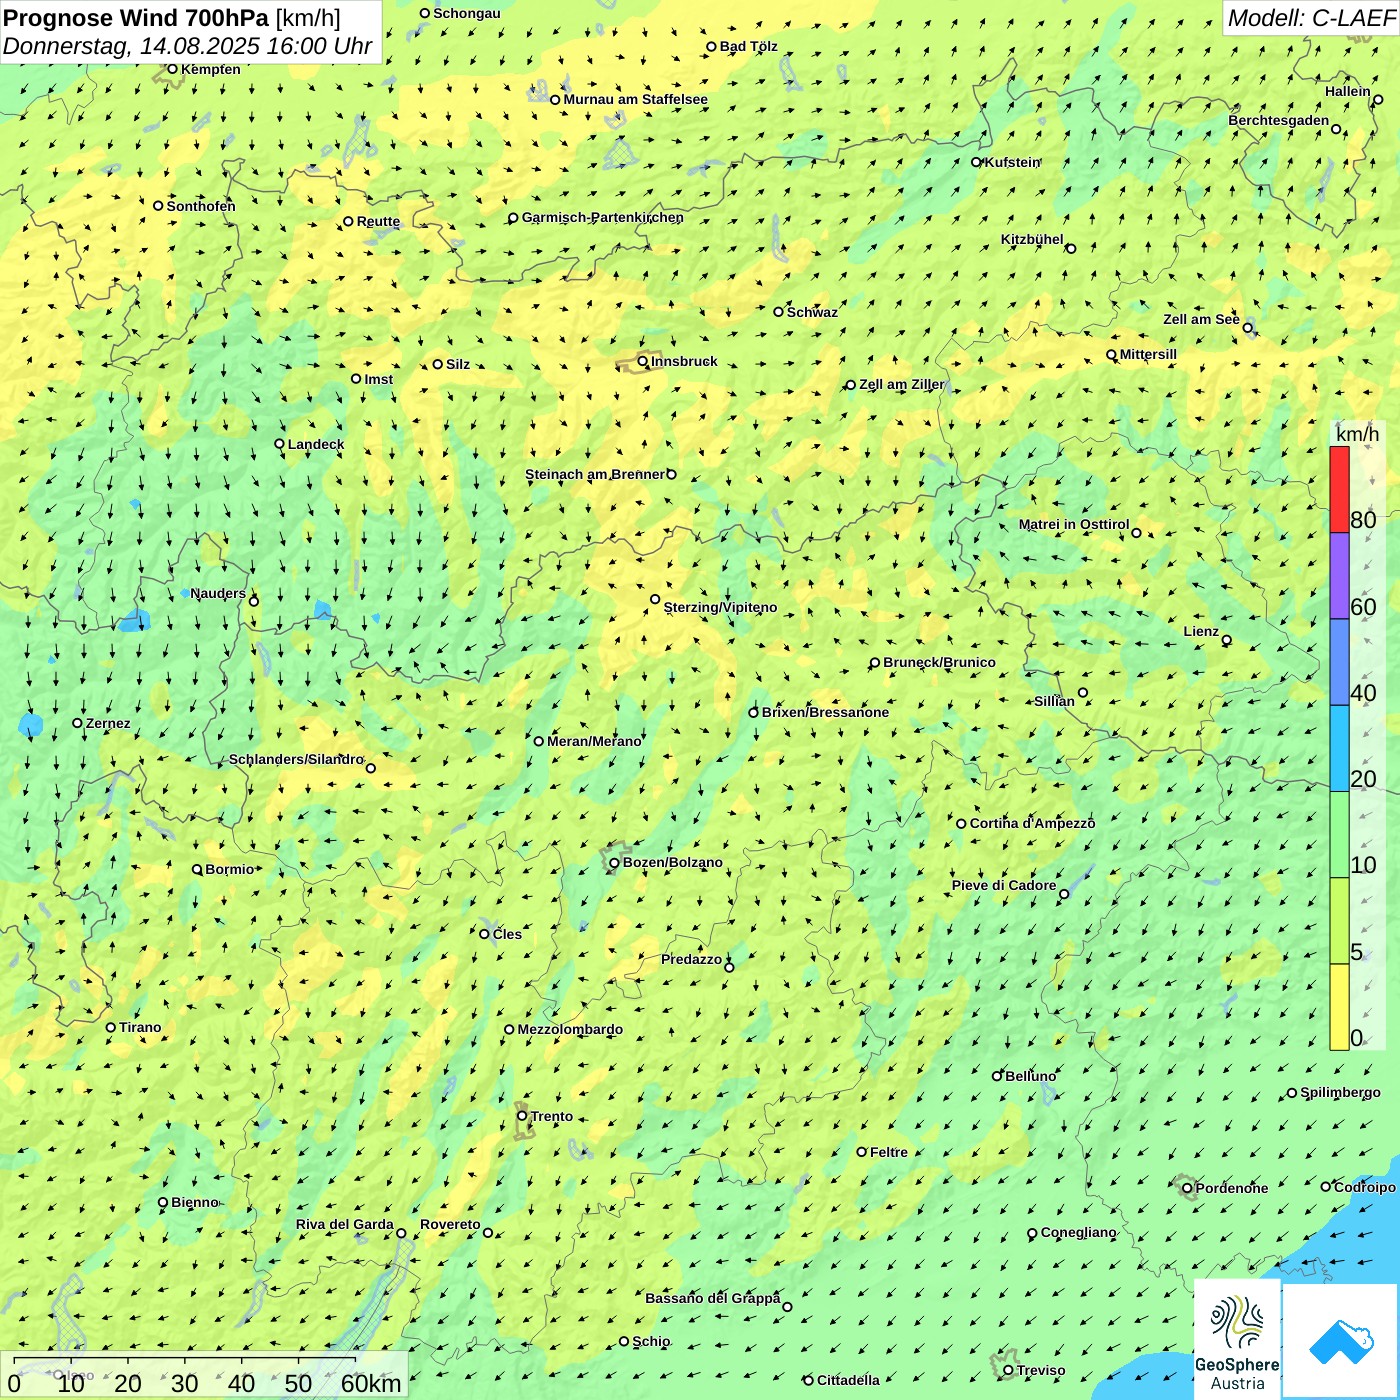This screenshot has height=1400, width=1400.
Task: Select the Meran/Merano label
Action: click(x=594, y=741)
